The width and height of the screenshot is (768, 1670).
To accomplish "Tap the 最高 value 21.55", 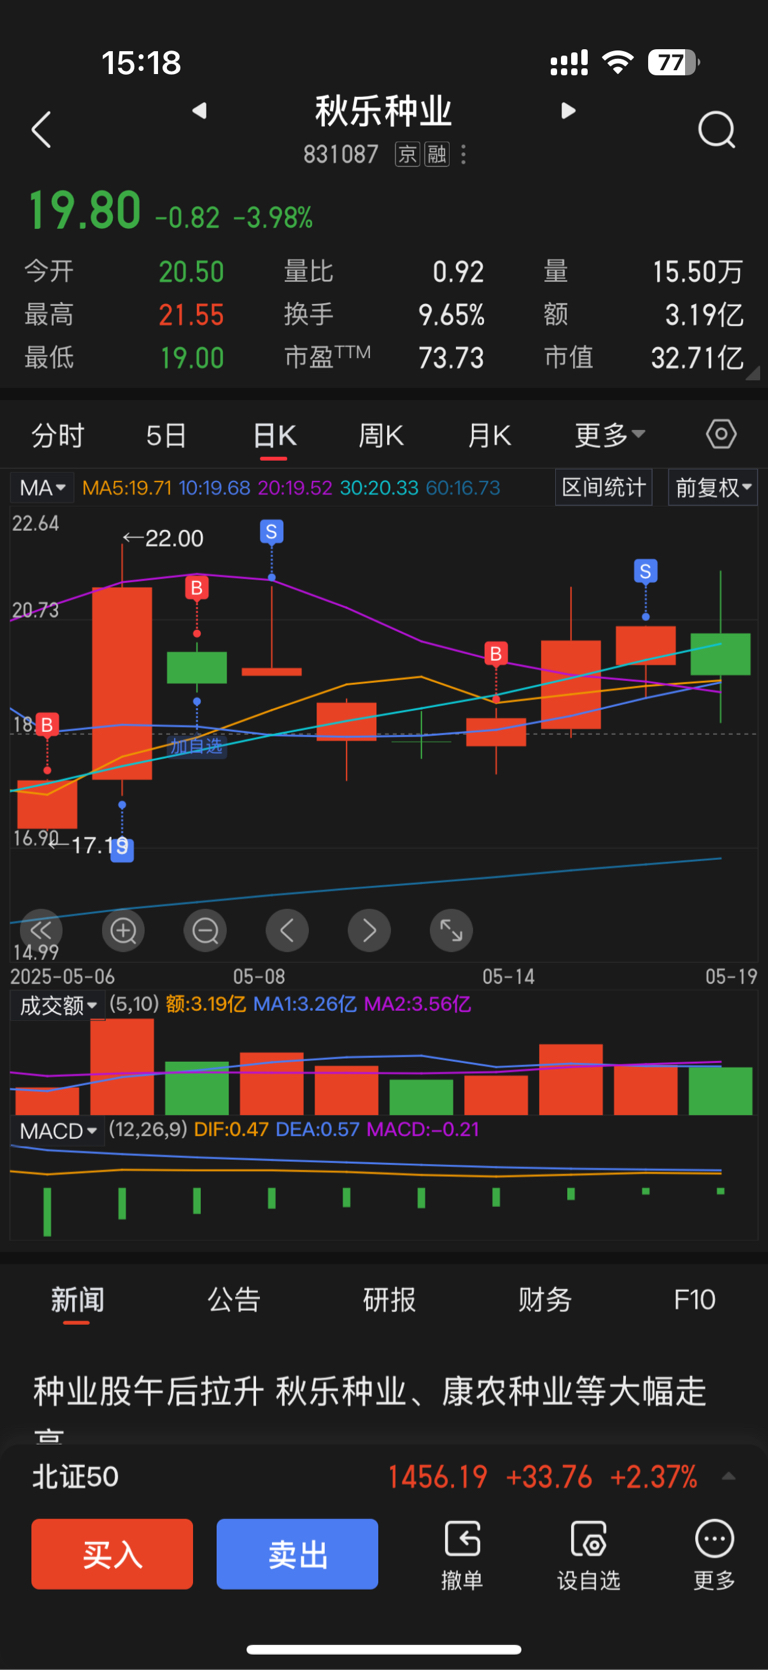I will point(191,315).
